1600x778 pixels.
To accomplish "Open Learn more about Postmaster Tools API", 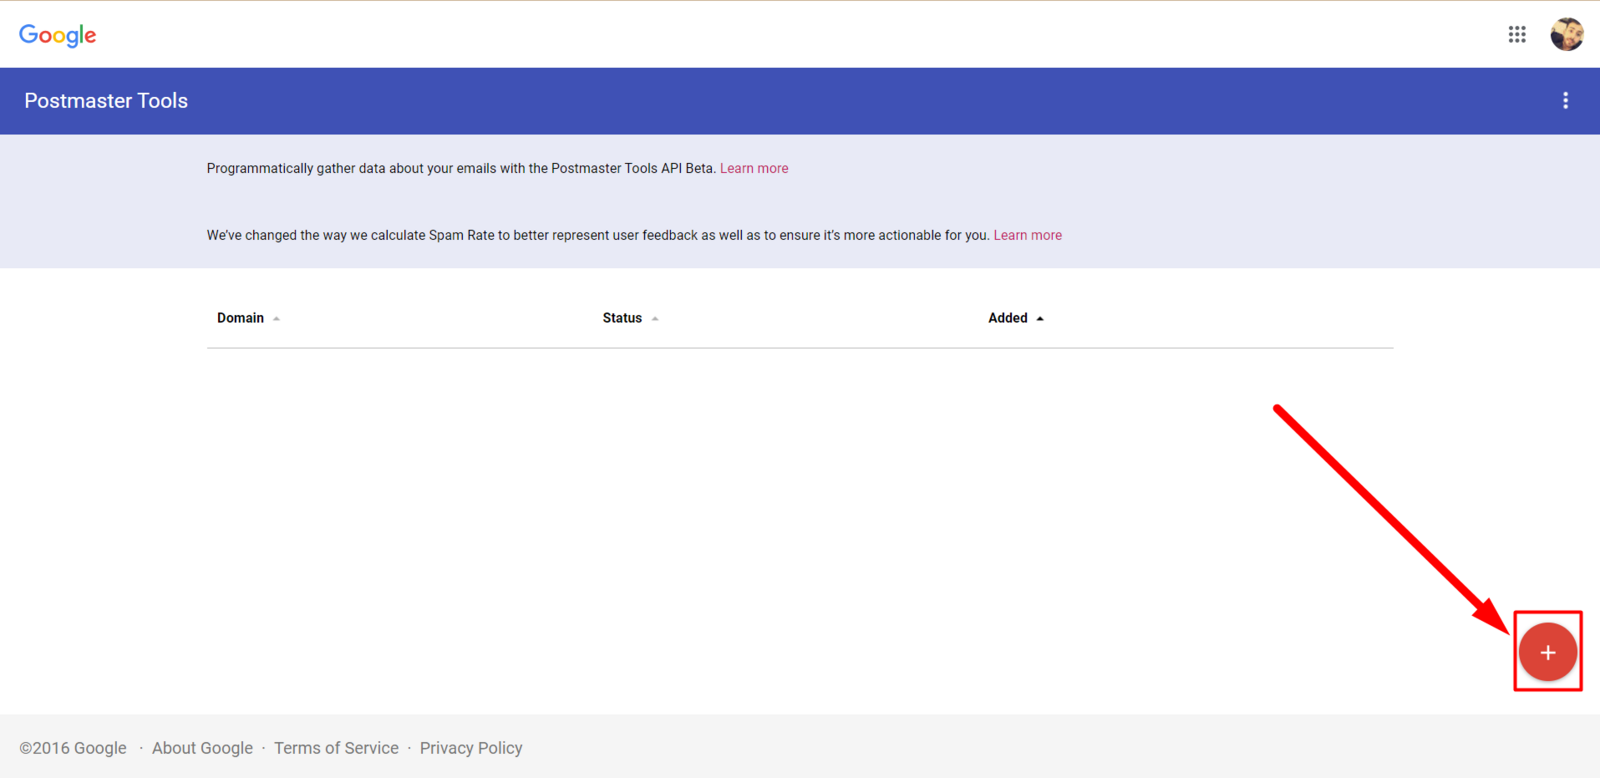I will [x=754, y=168].
